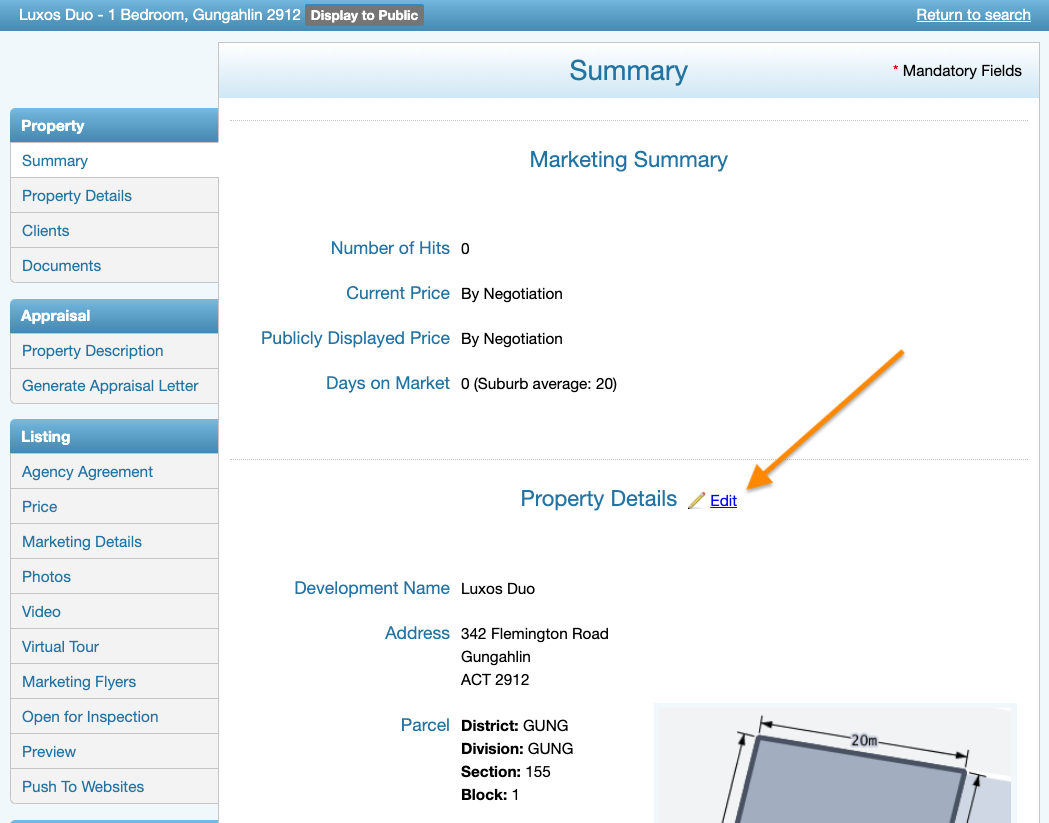Select Push To Websites
1049x823 pixels.
[x=83, y=787]
